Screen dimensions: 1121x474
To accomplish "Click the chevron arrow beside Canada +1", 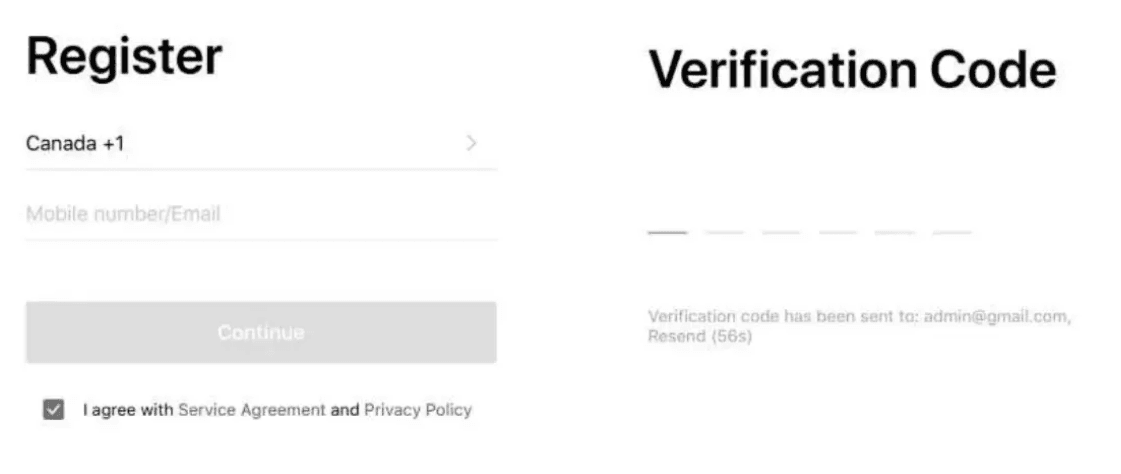I will (x=472, y=144).
